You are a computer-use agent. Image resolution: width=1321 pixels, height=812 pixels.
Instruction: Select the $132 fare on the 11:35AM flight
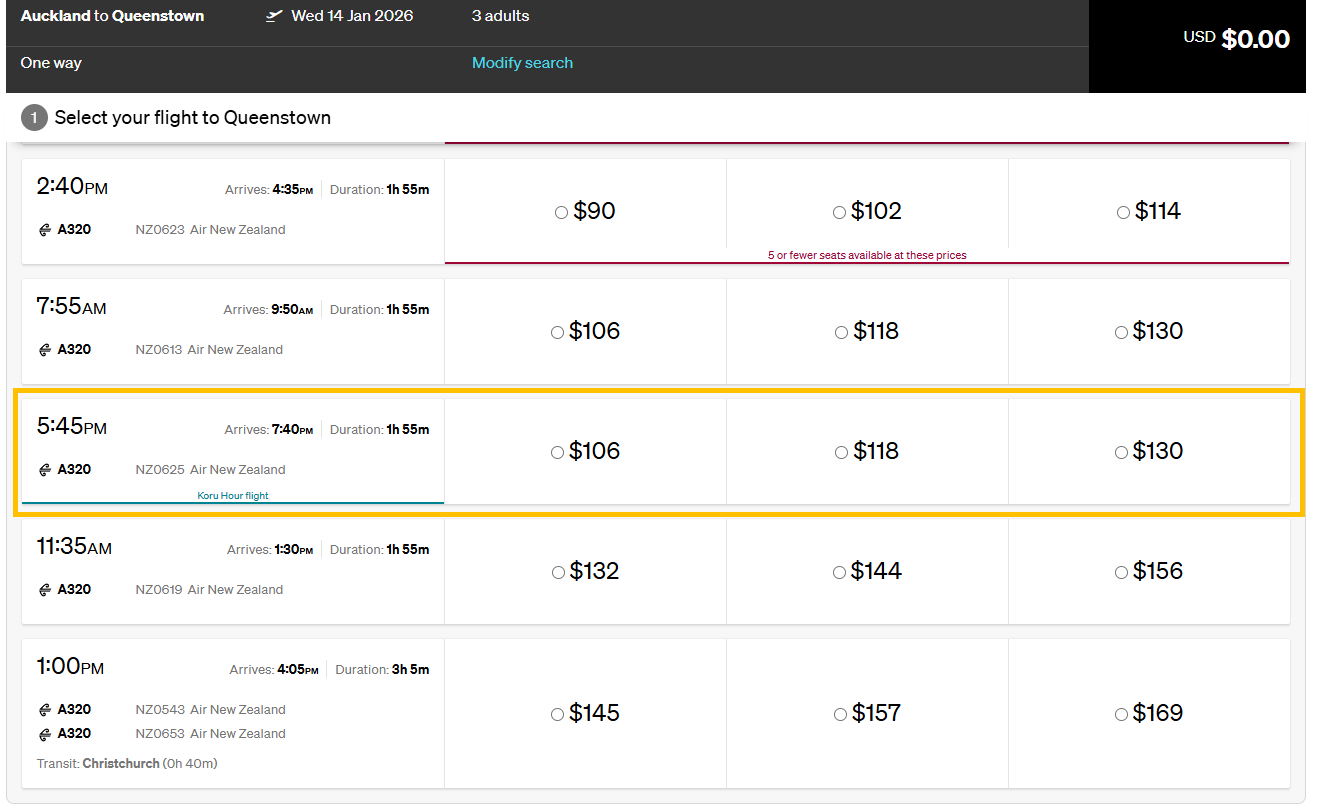point(558,572)
